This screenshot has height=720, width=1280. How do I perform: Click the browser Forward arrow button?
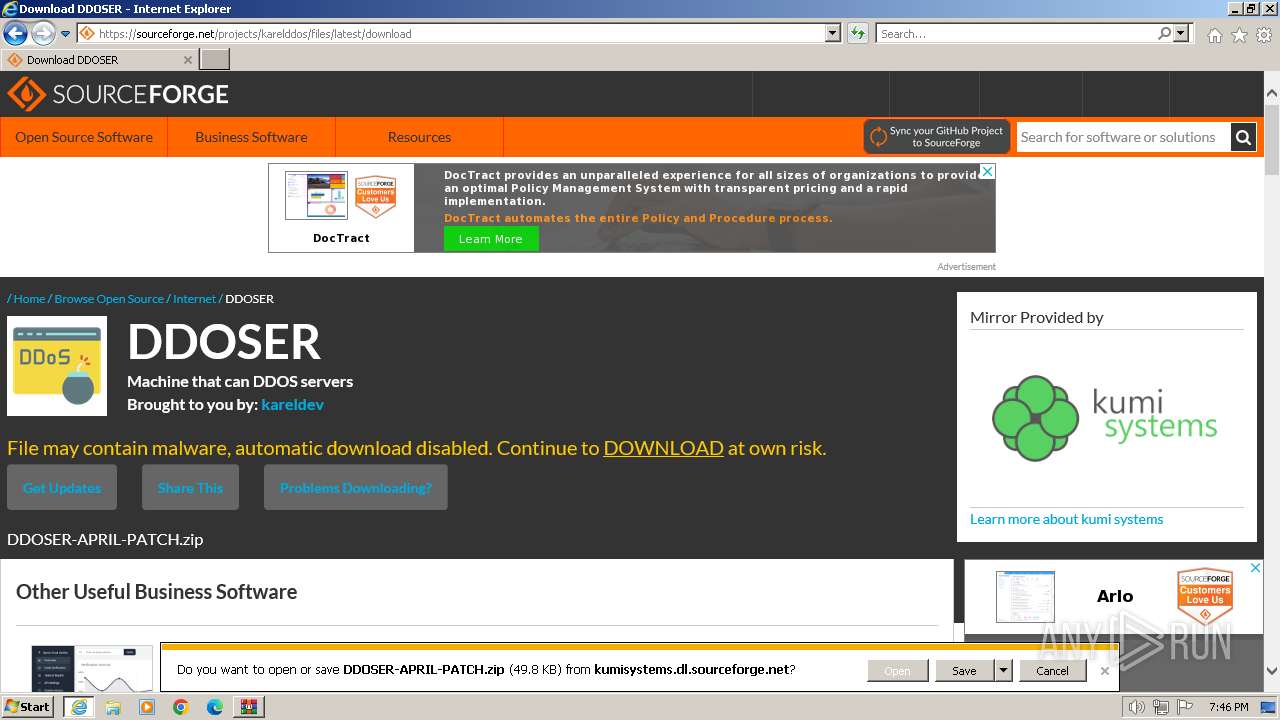pos(43,33)
